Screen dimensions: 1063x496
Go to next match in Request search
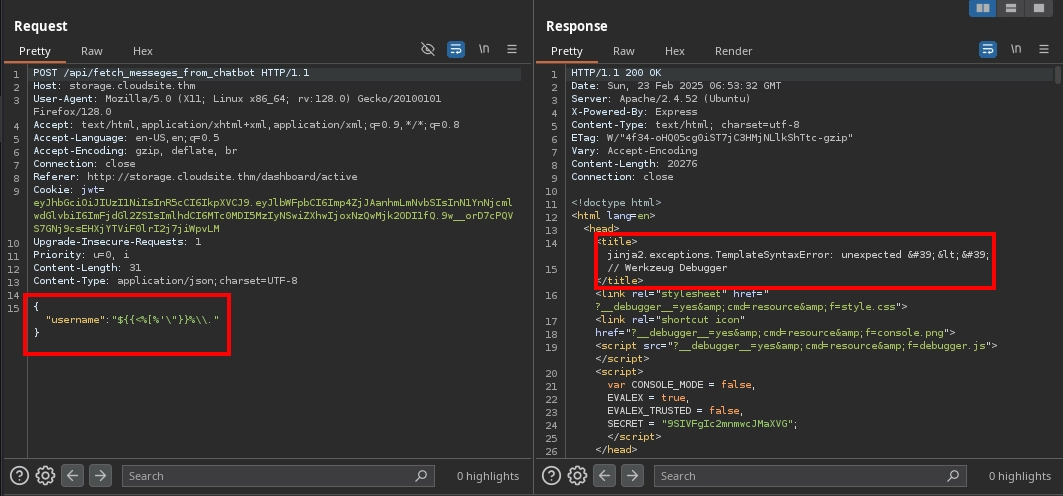tap(100, 476)
